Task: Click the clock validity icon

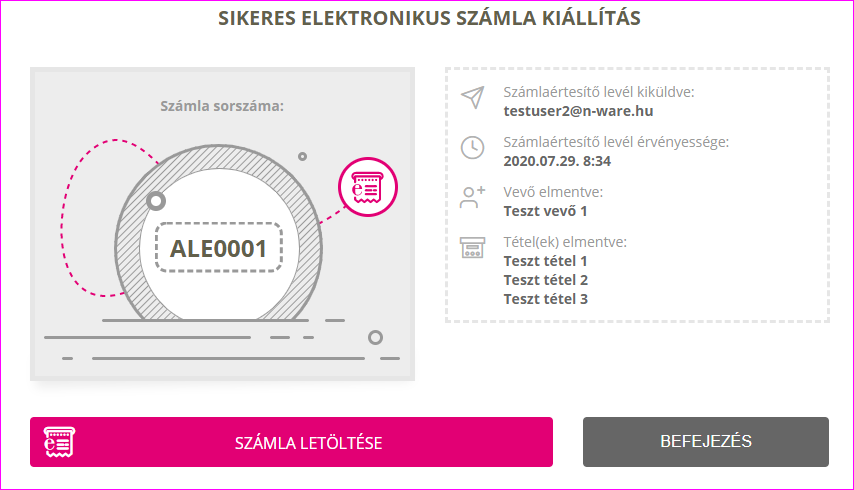Action: pyautogui.click(x=472, y=148)
